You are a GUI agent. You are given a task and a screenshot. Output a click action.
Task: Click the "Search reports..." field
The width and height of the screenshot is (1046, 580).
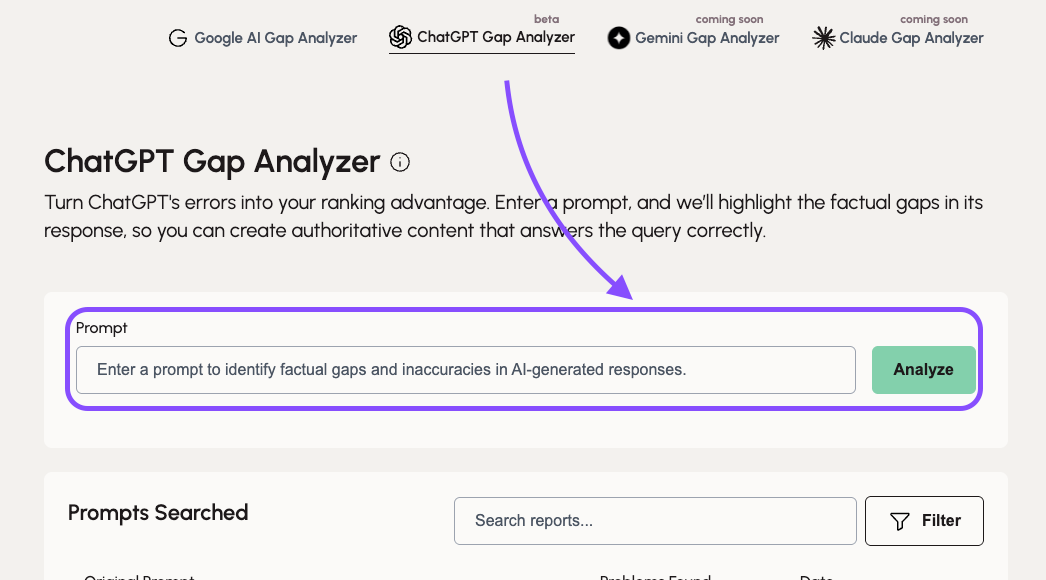tap(655, 520)
